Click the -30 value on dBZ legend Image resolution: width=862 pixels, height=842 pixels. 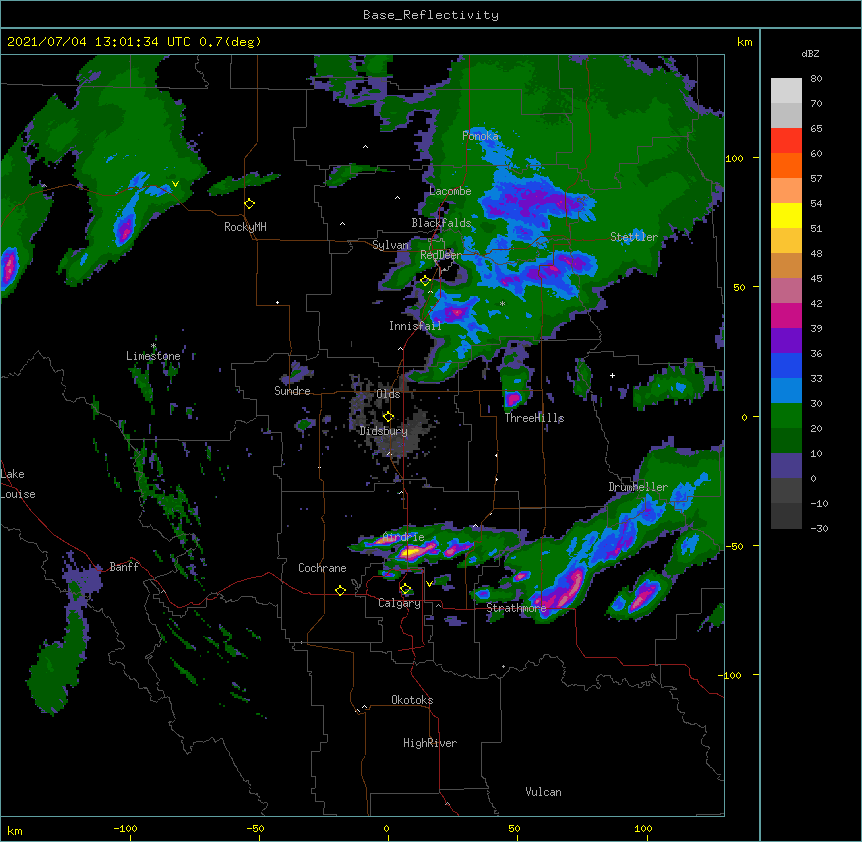[x=819, y=529]
